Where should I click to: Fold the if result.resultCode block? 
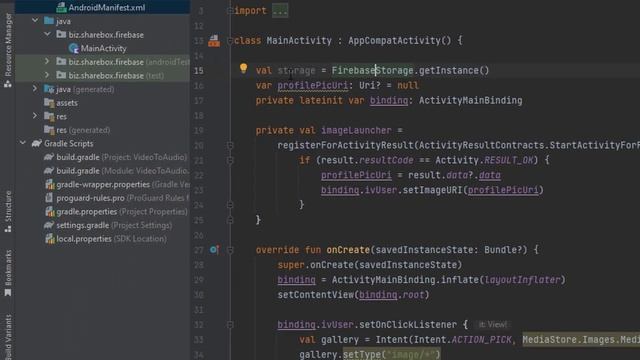point(230,160)
